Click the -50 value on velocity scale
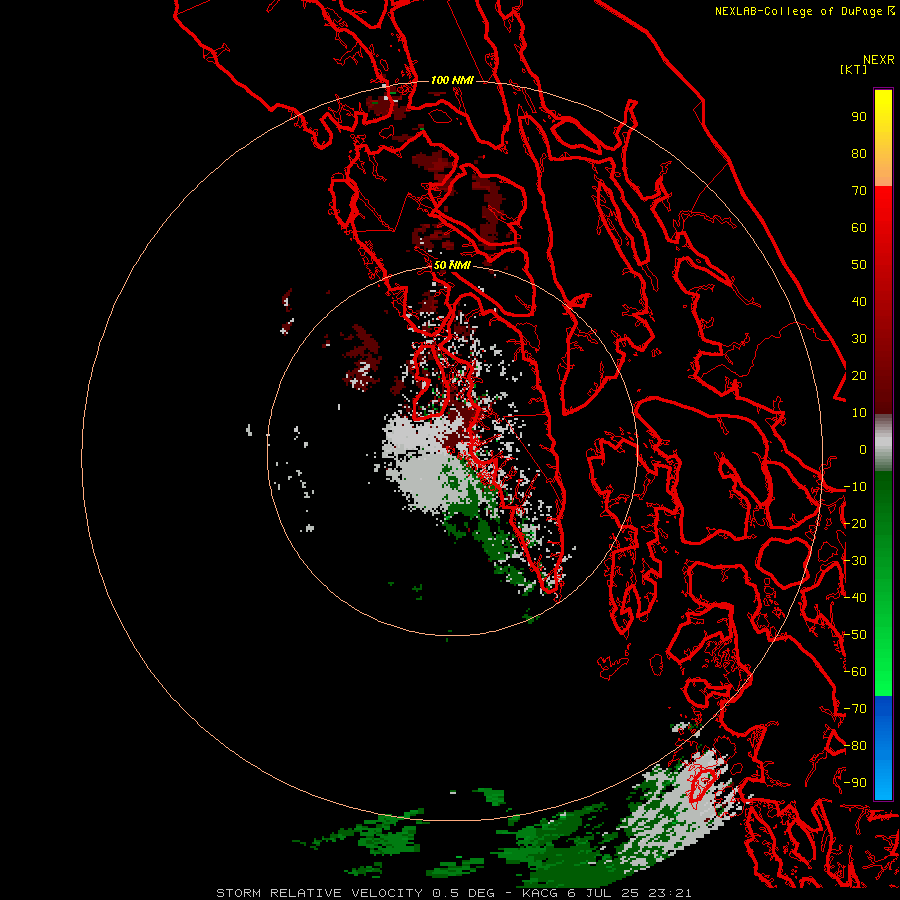Image resolution: width=900 pixels, height=900 pixels. [855, 635]
